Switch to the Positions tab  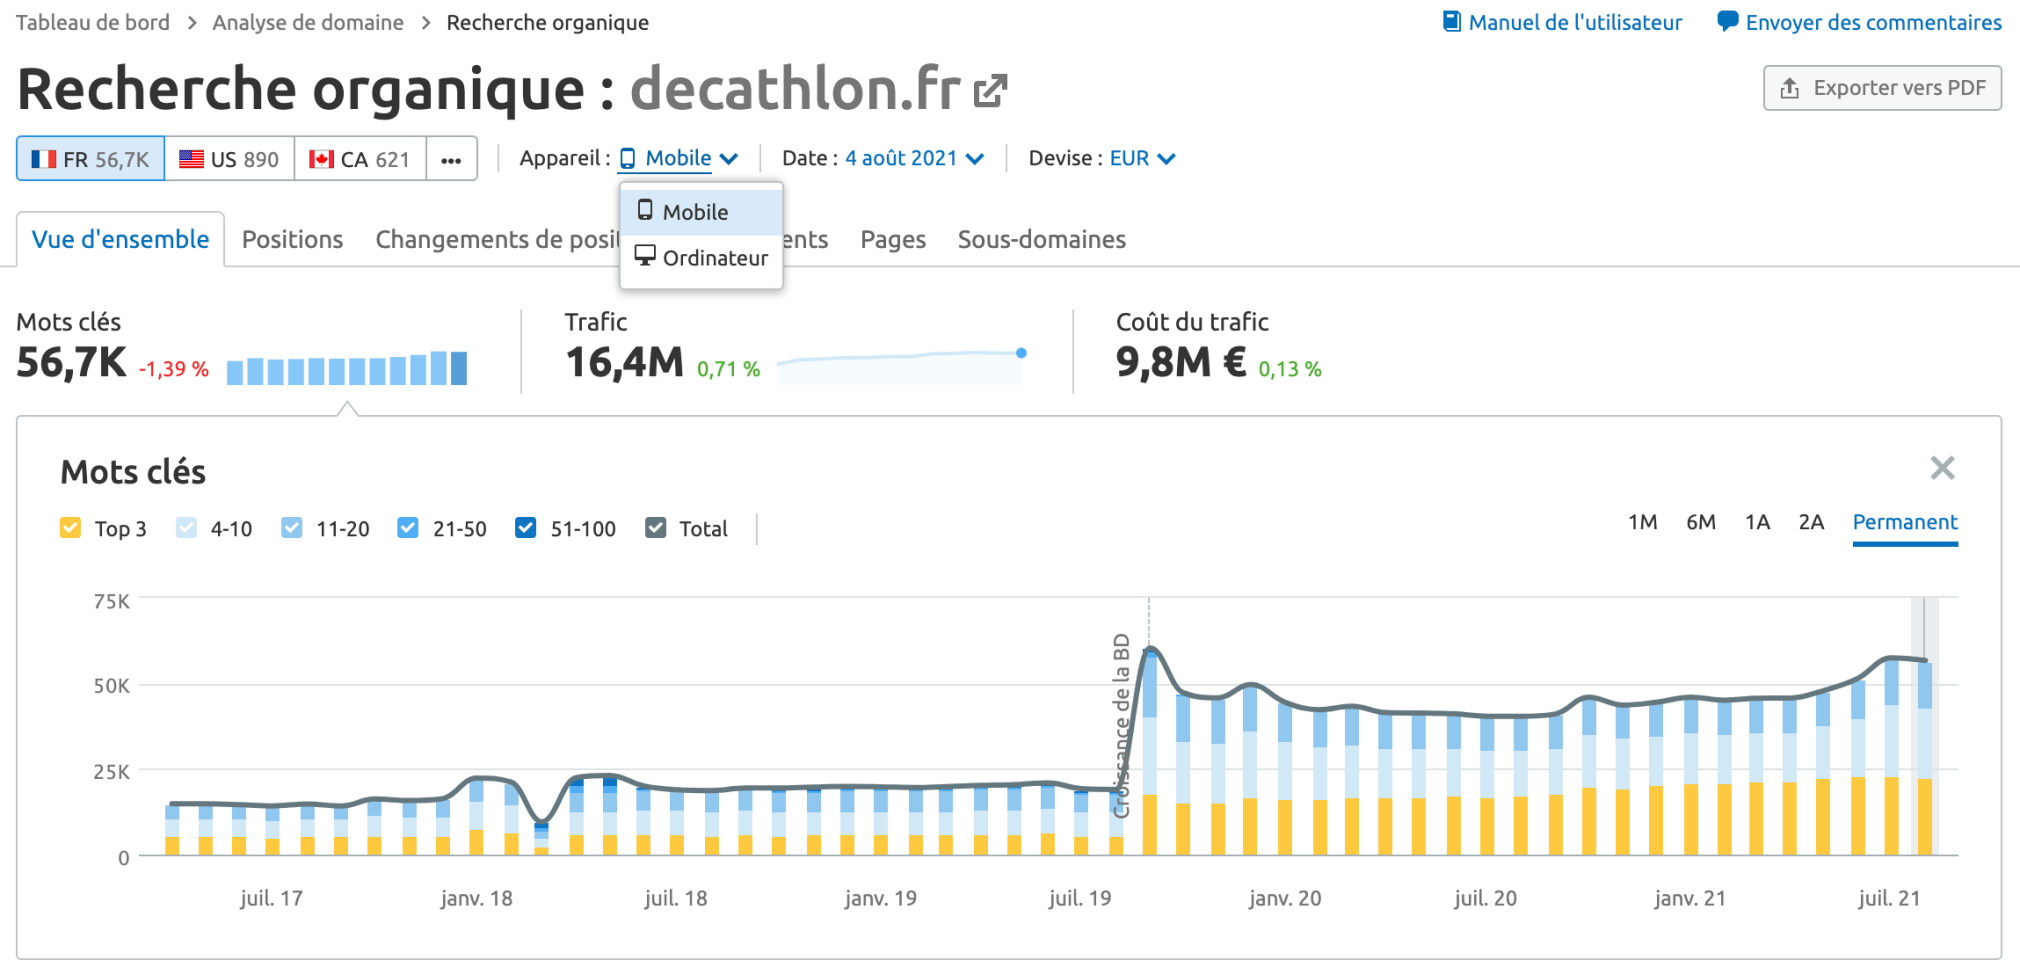292,239
